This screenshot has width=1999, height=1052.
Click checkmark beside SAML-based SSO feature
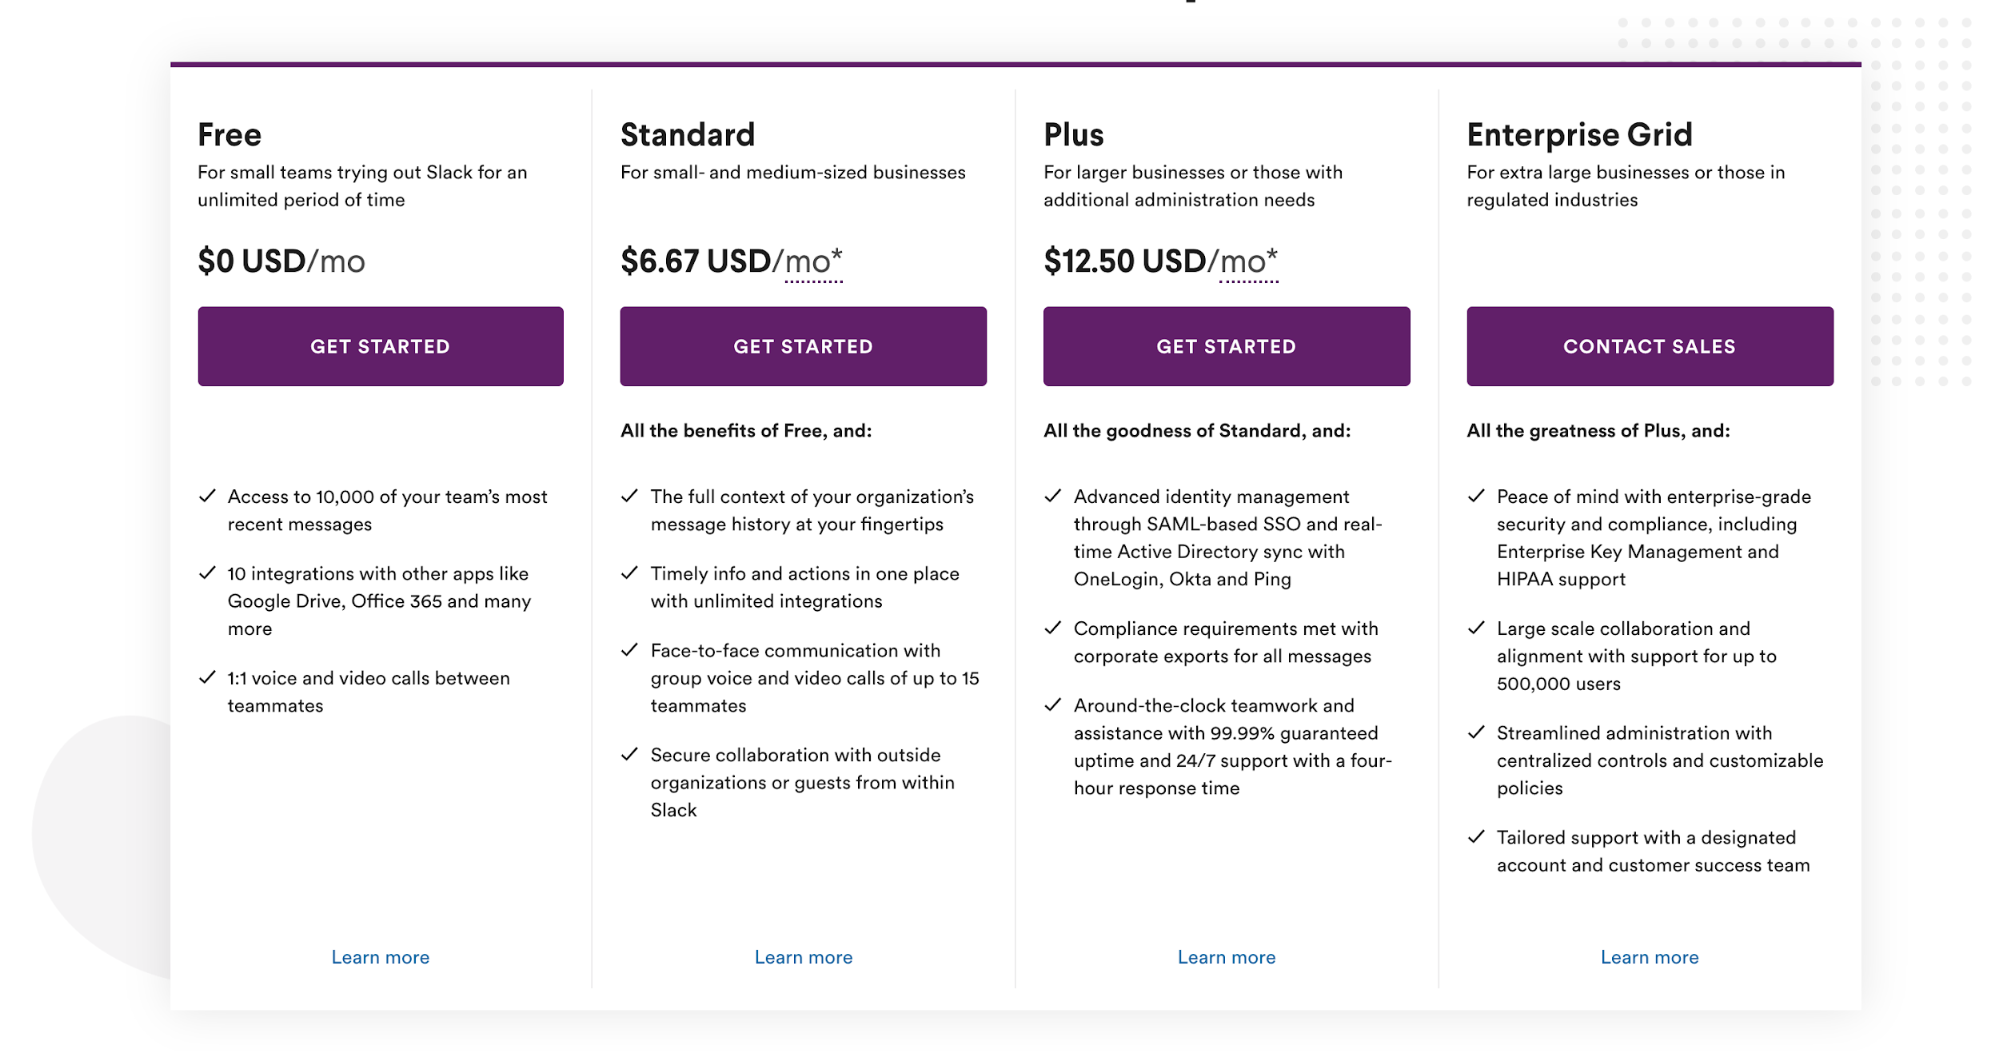click(1053, 496)
